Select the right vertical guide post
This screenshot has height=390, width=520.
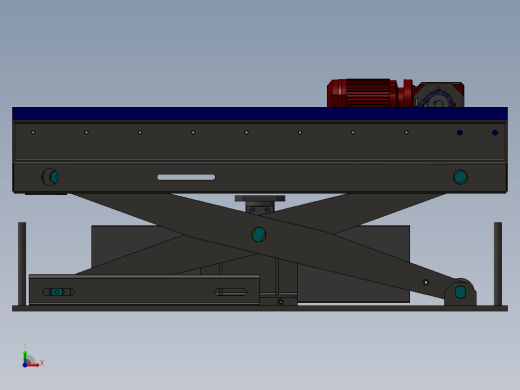point(498,264)
